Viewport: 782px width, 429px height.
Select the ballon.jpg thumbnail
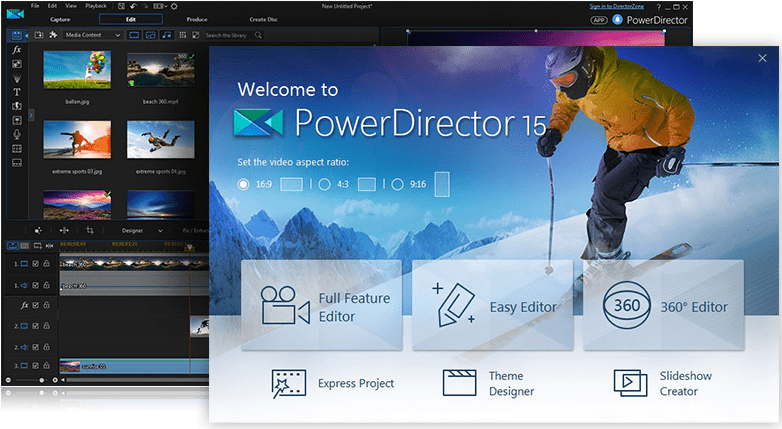(77, 70)
